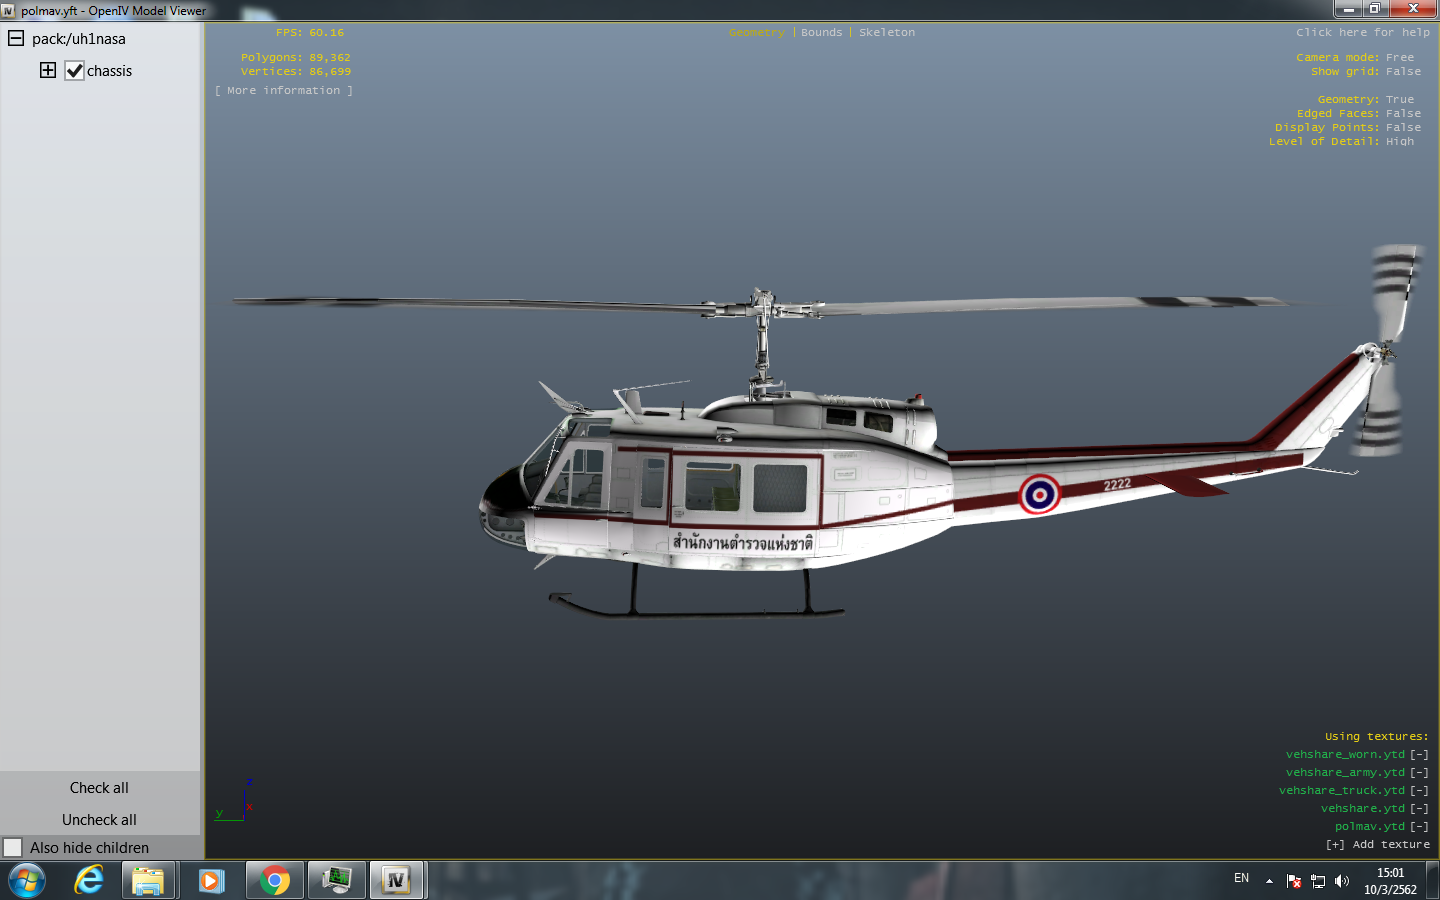
Task: Click the Uncheck all button
Action: click(99, 820)
